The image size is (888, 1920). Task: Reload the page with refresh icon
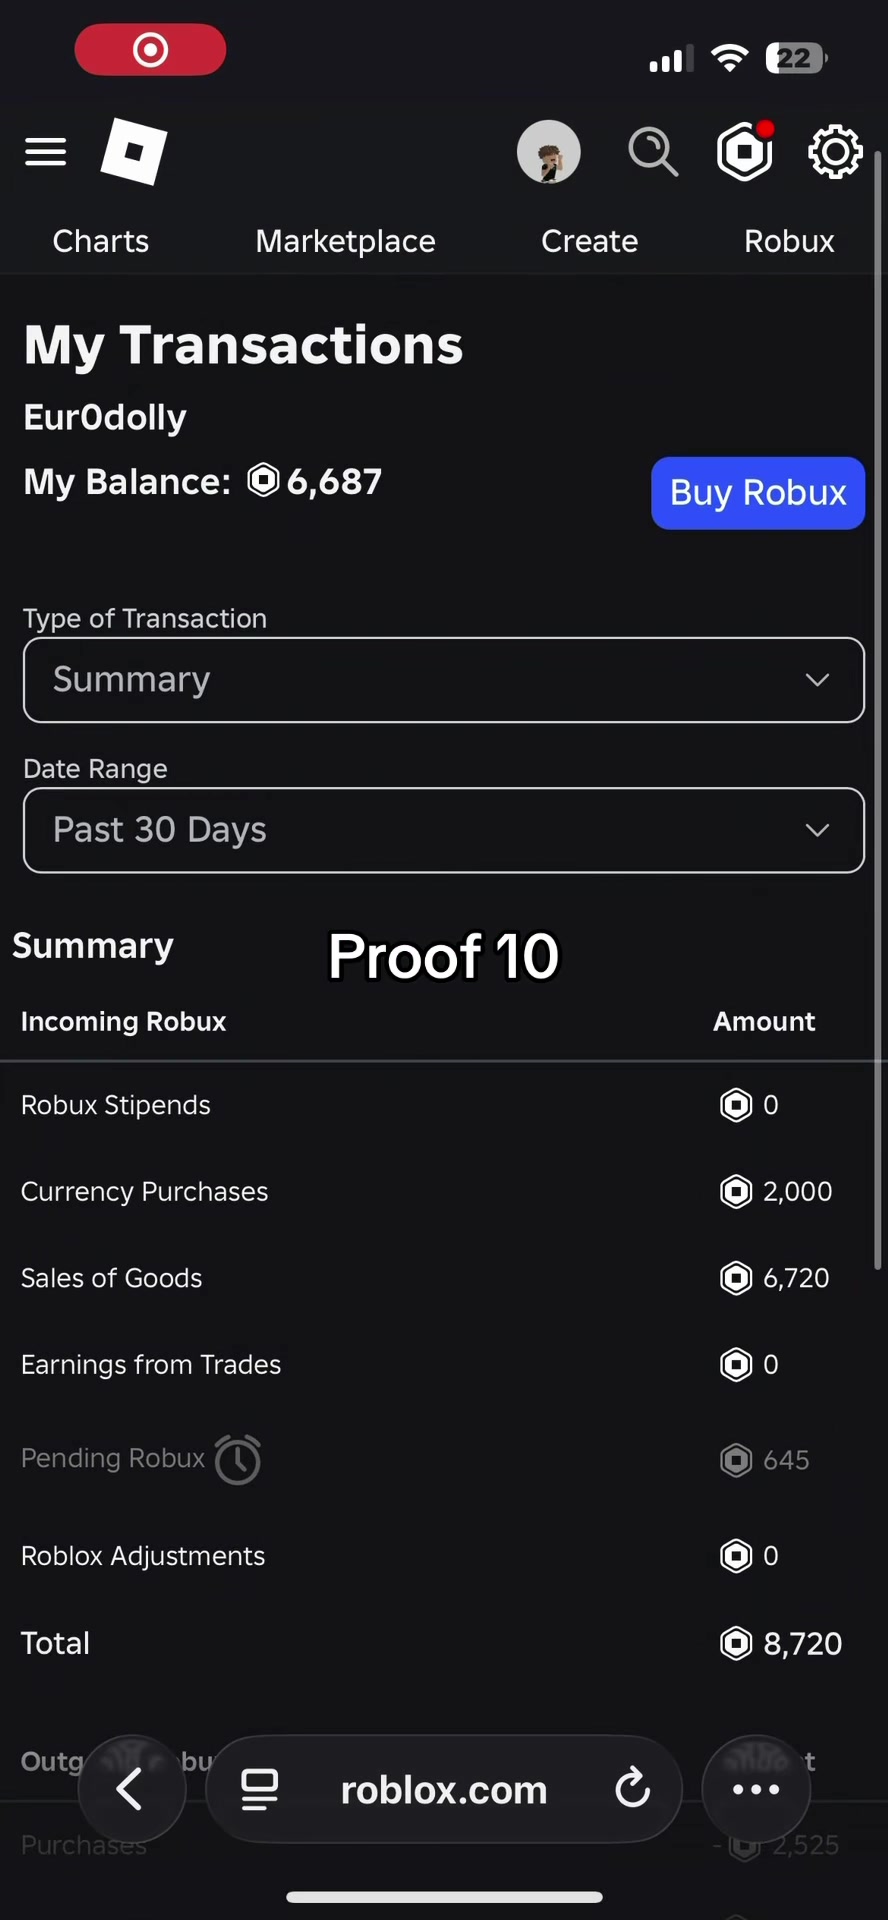click(x=632, y=1789)
